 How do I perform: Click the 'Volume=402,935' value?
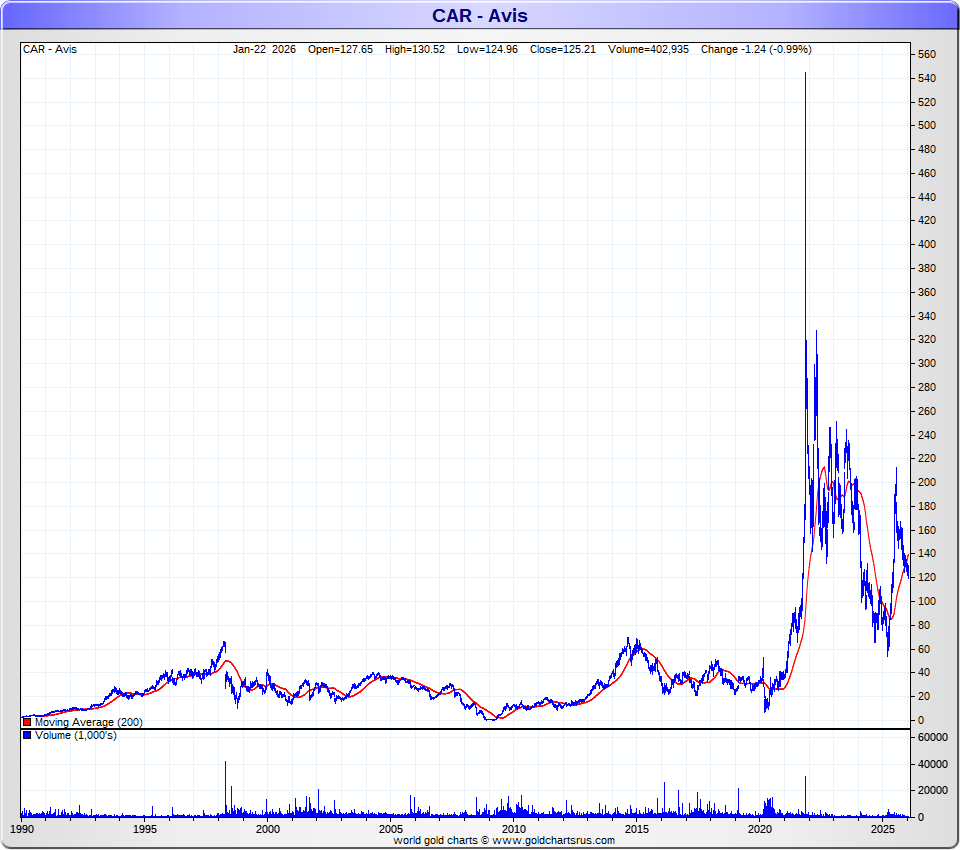click(x=648, y=49)
